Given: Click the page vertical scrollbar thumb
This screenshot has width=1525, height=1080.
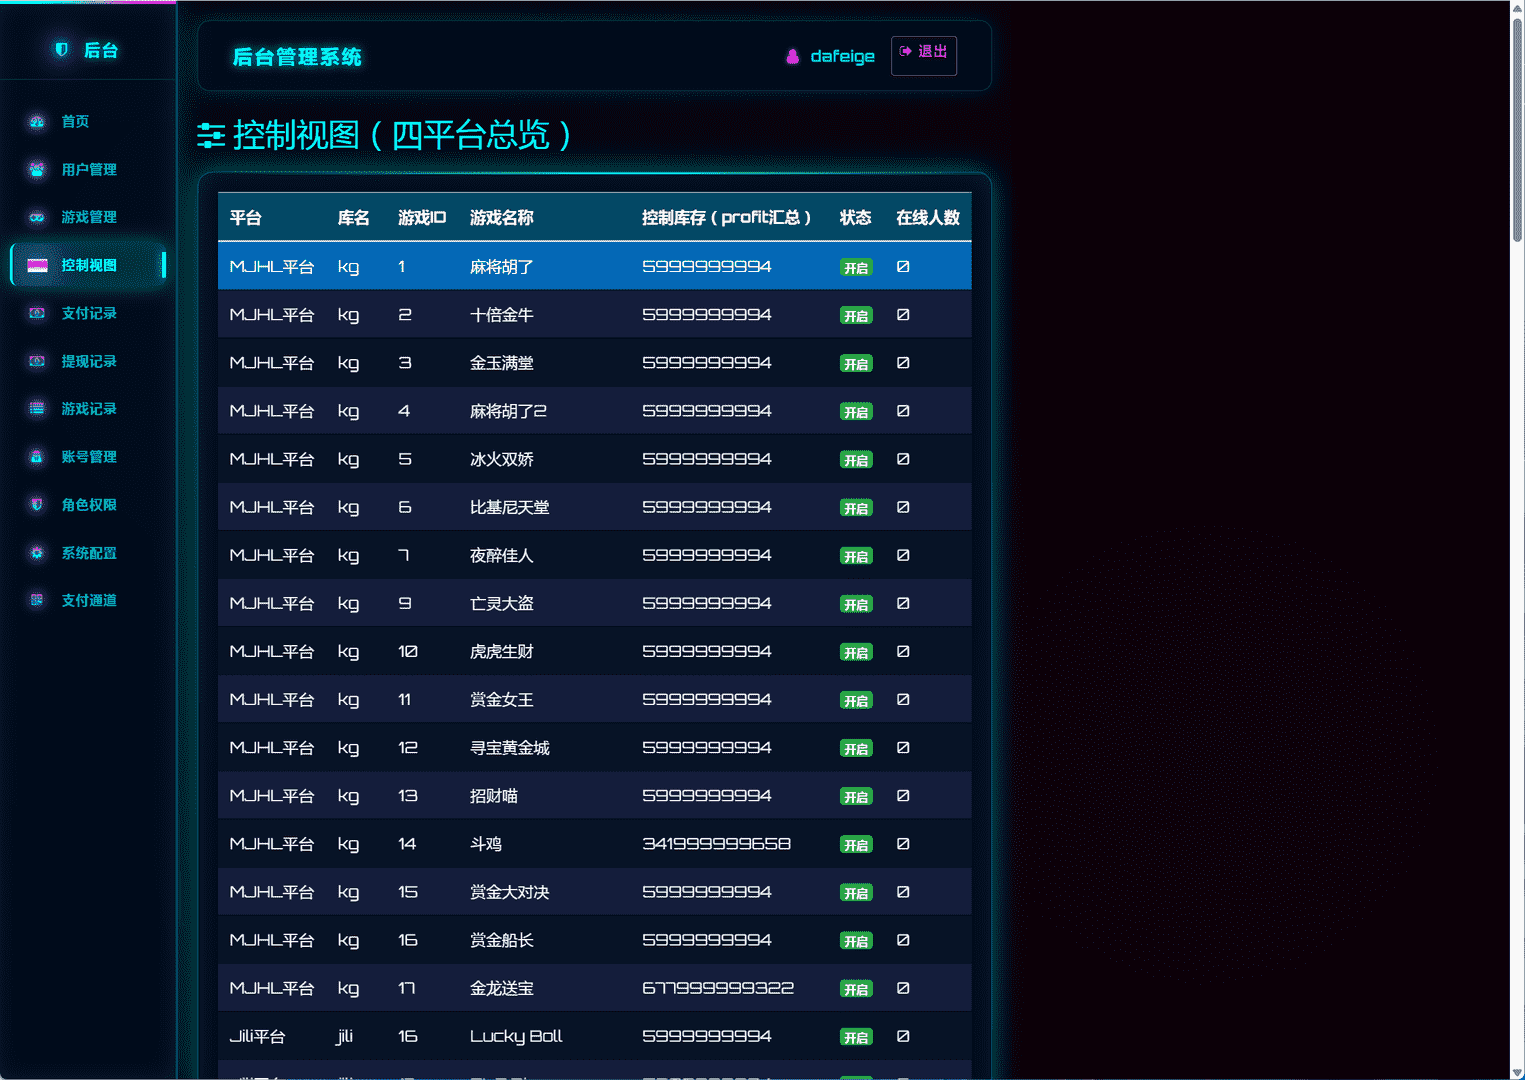Looking at the screenshot, I should [1517, 130].
